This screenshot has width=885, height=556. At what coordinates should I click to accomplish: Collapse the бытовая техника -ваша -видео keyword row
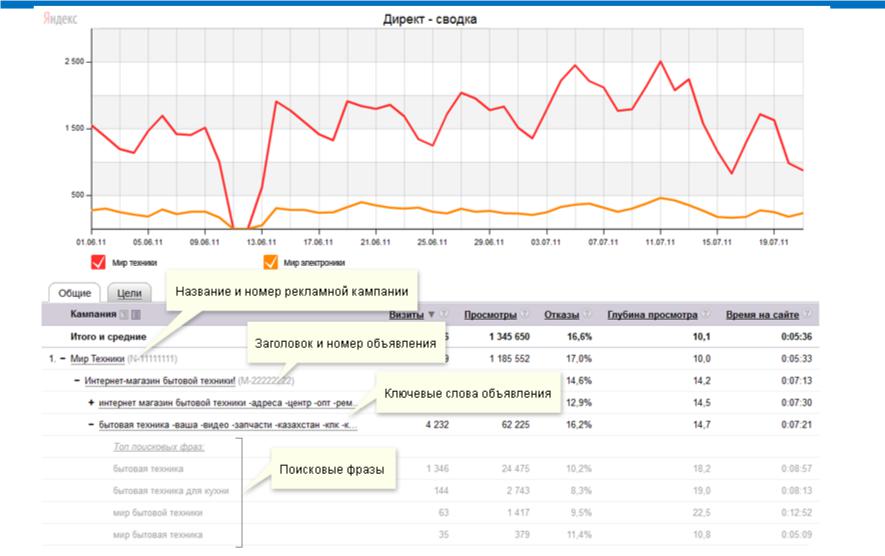tap(91, 424)
